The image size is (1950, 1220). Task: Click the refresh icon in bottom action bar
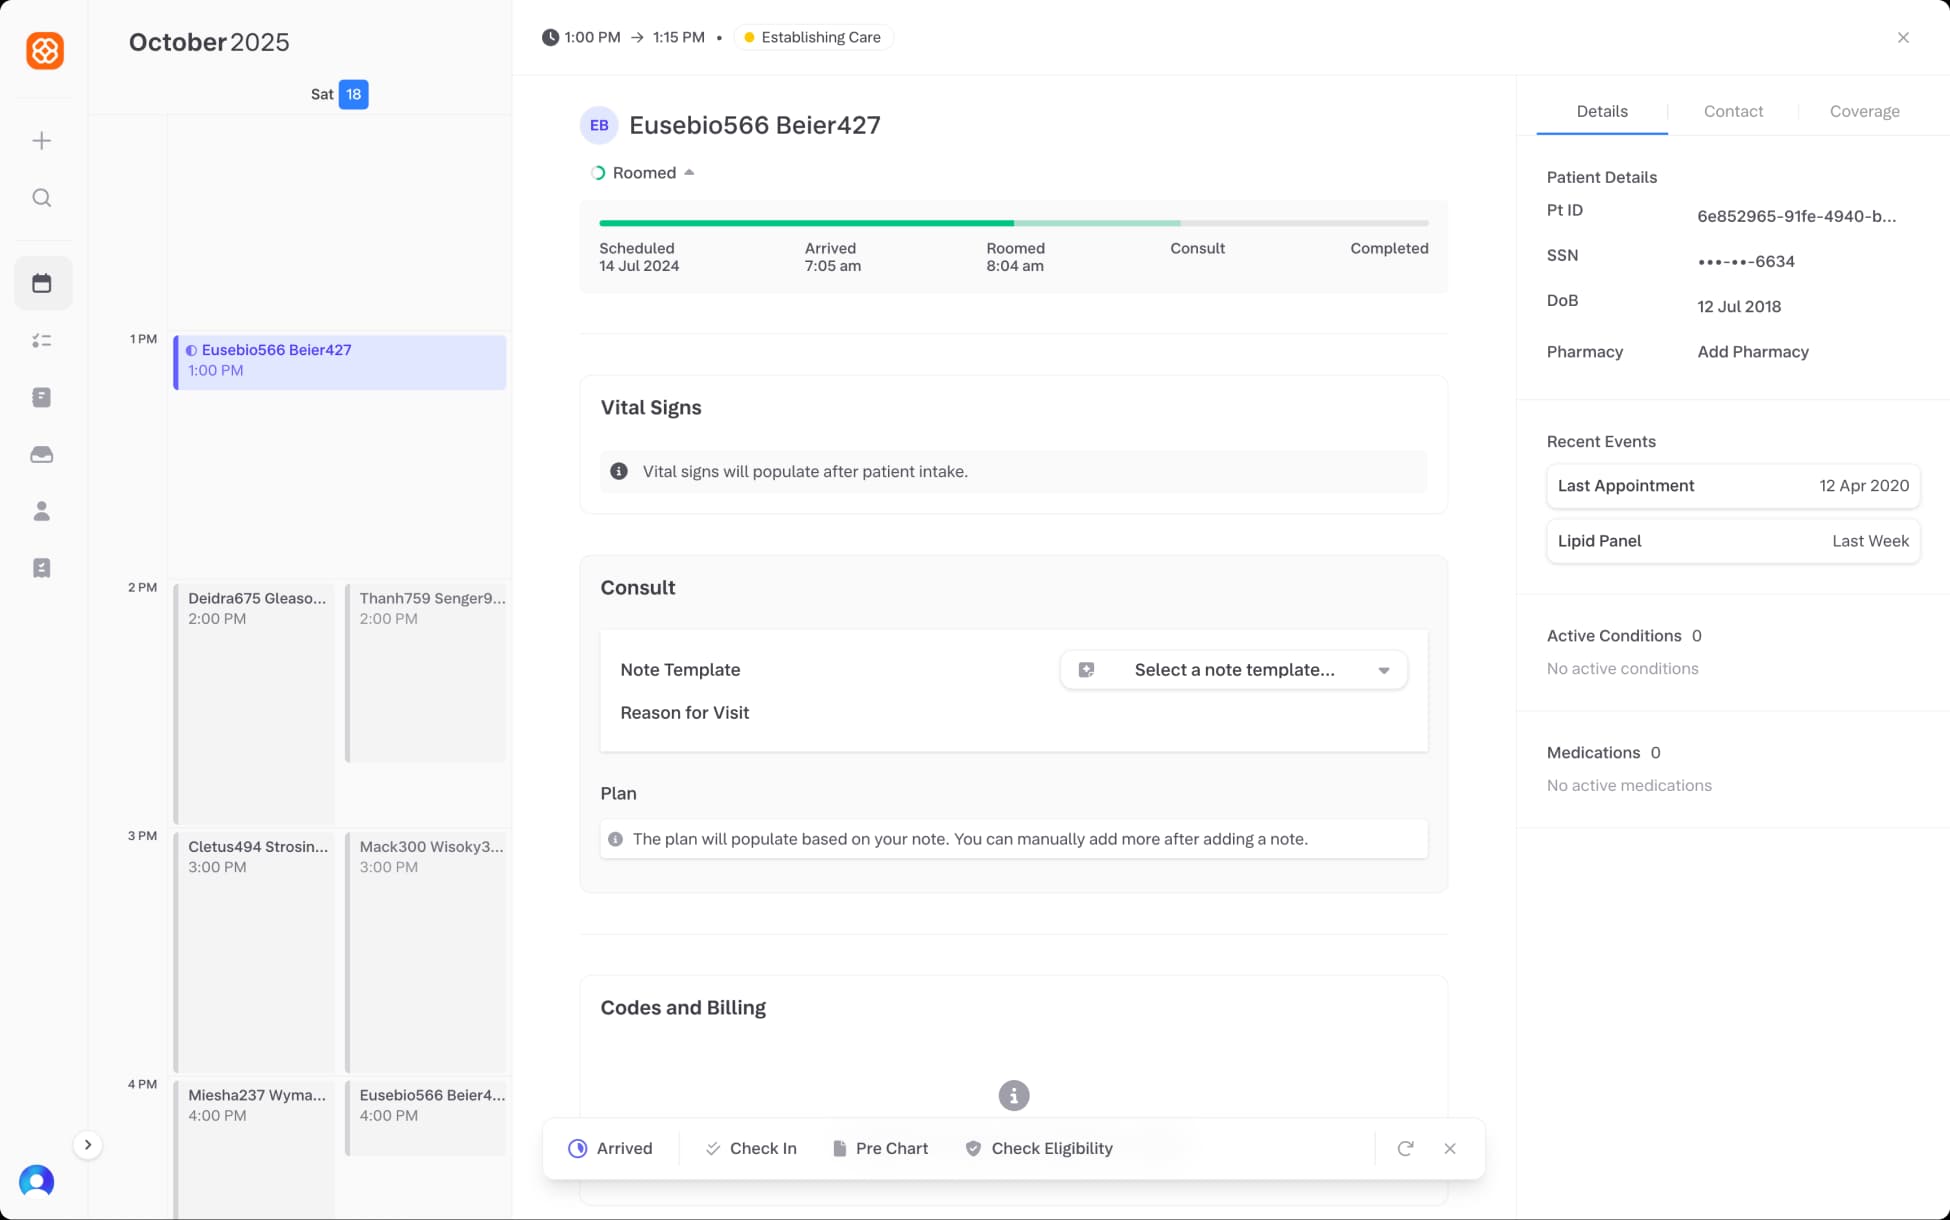click(x=1405, y=1148)
